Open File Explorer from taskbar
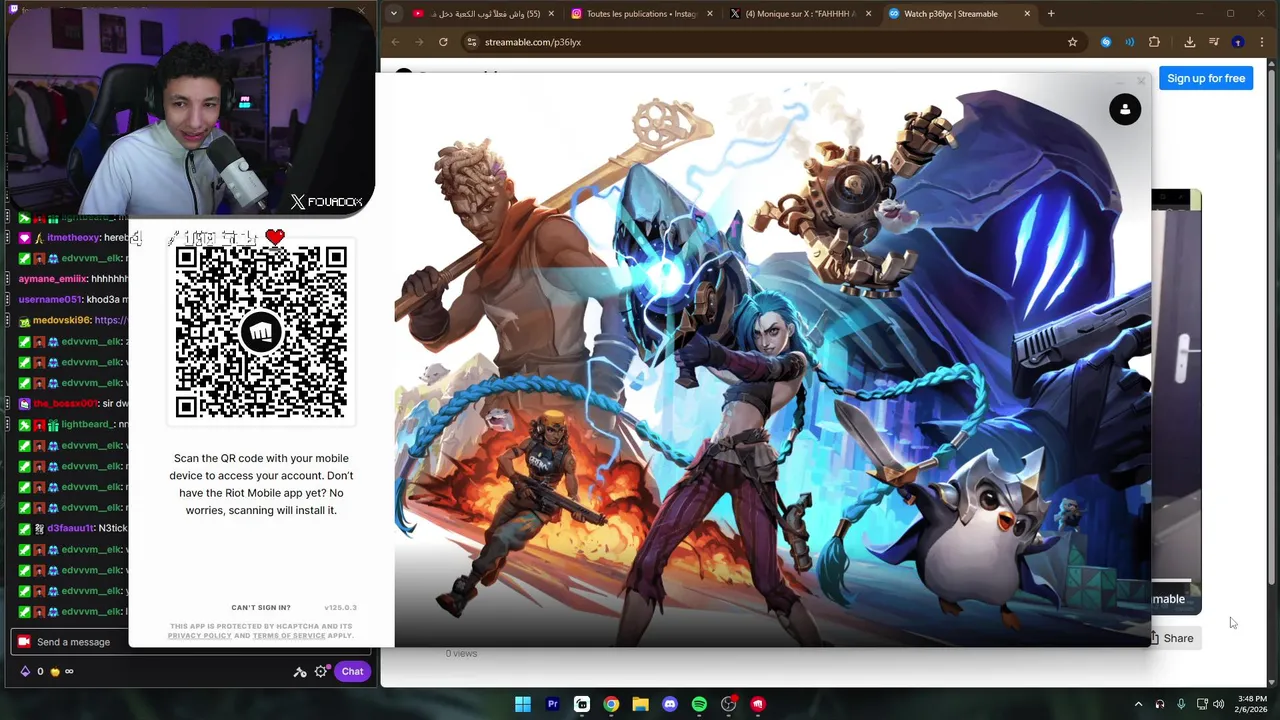This screenshot has width=1280, height=720. pos(640,704)
